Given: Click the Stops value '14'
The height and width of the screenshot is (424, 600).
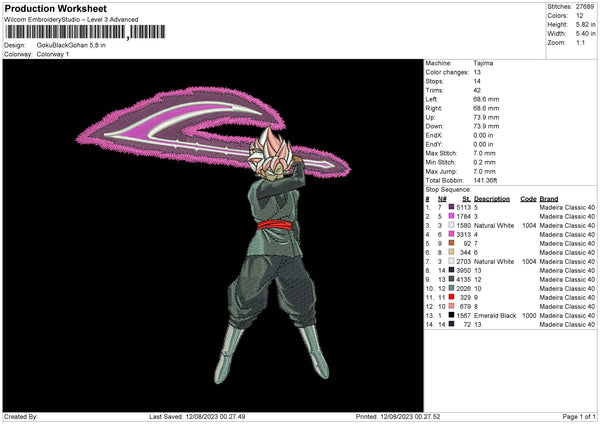Looking at the screenshot, I should pos(477,81).
